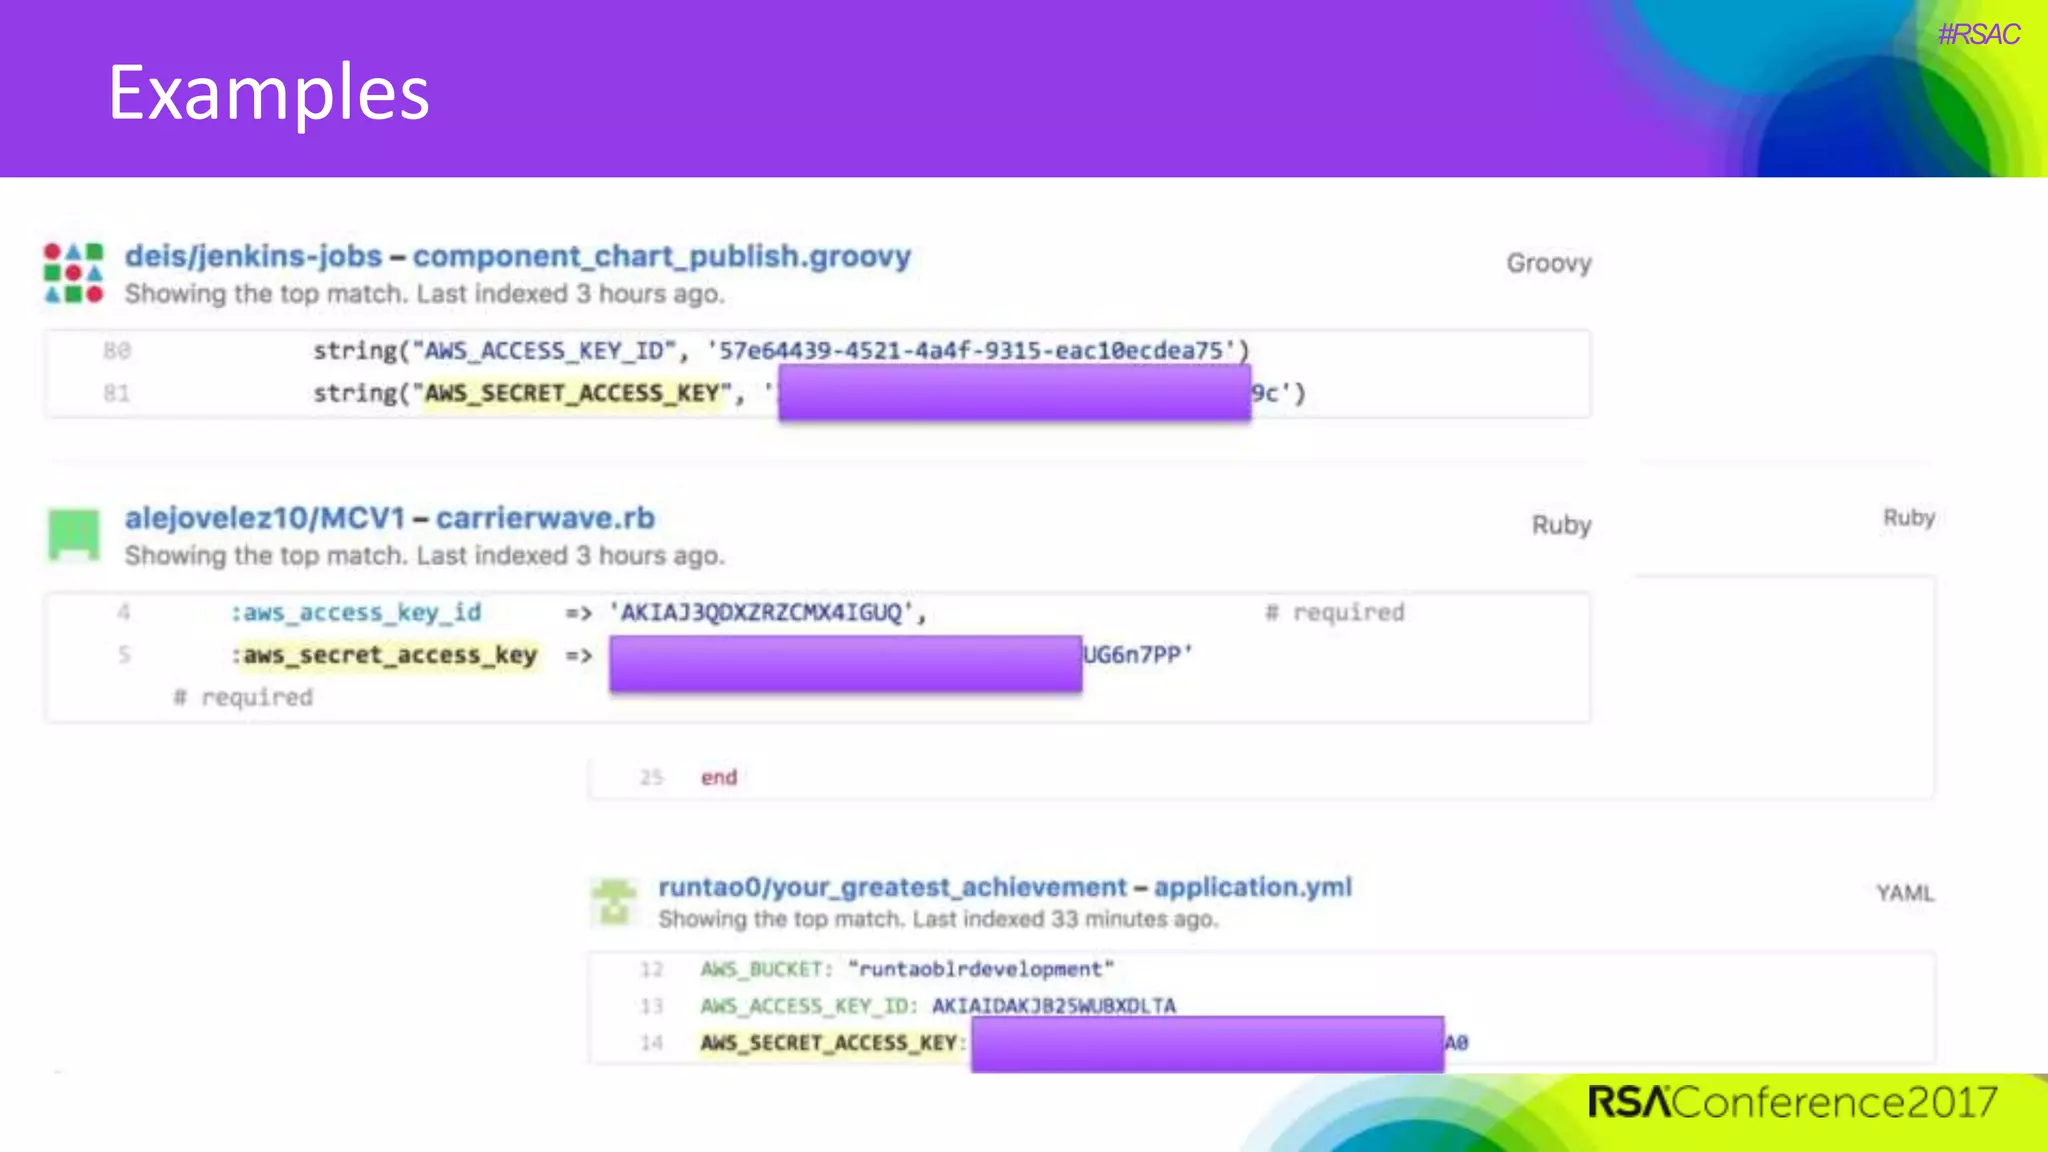Viewport: 2048px width, 1152px height.
Task: Open component_chart_publish.groovy file link
Action: [662, 257]
